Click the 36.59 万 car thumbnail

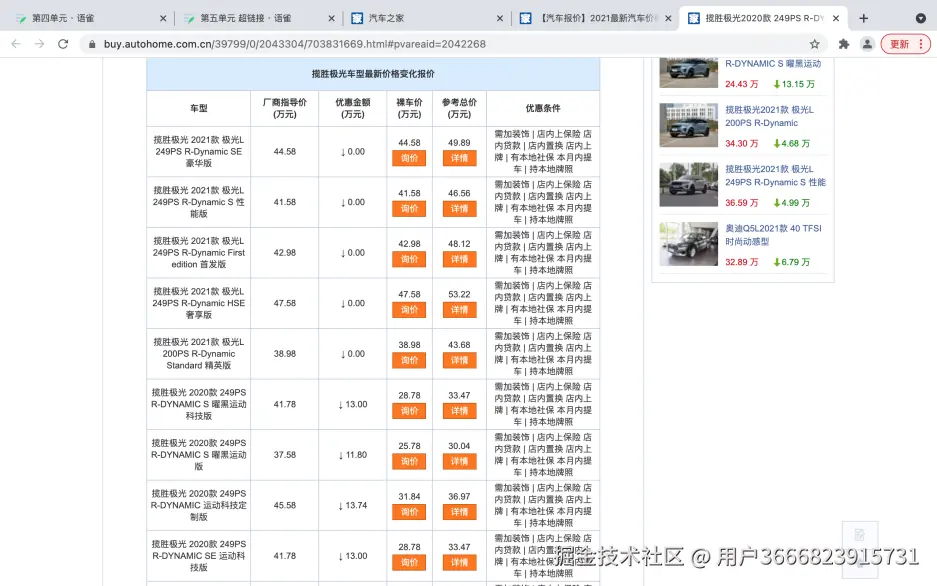coord(688,185)
